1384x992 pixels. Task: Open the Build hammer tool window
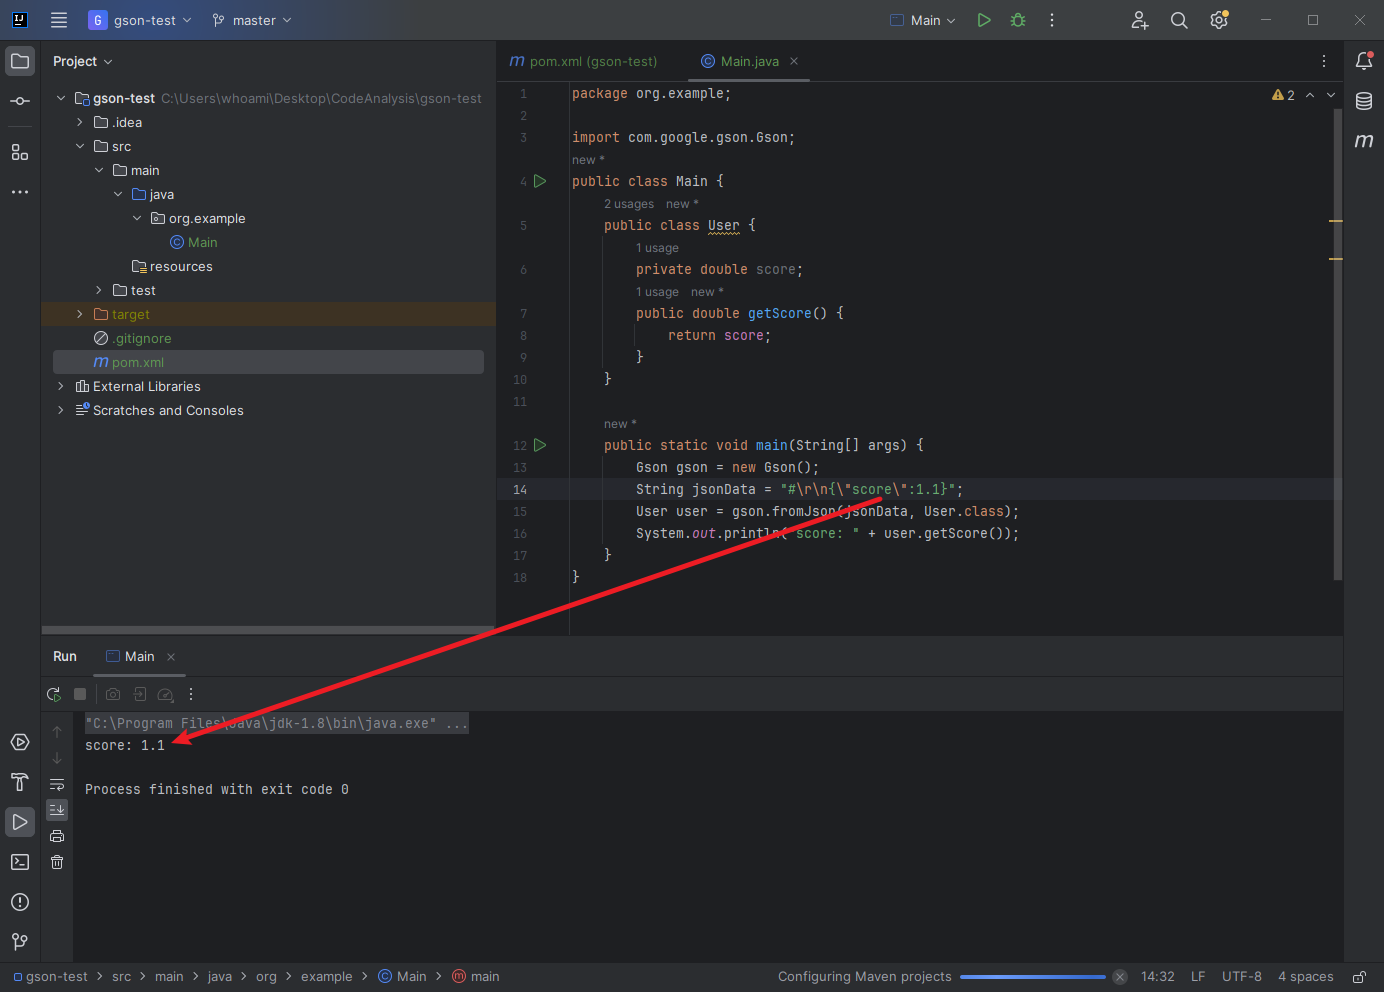point(20,782)
